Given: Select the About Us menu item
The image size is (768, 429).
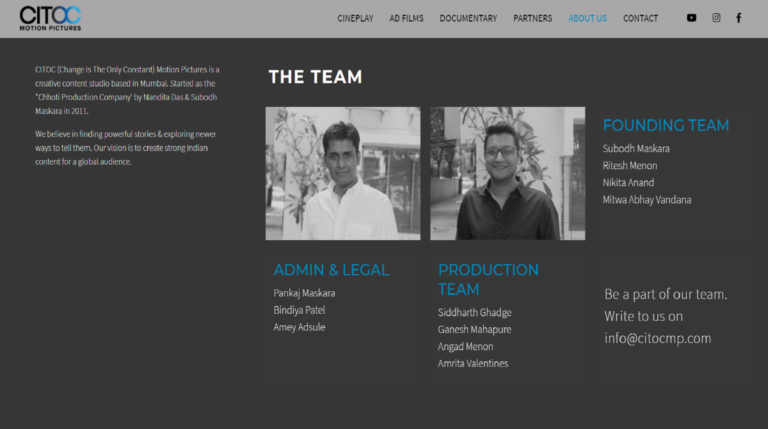Looking at the screenshot, I should (x=587, y=19).
